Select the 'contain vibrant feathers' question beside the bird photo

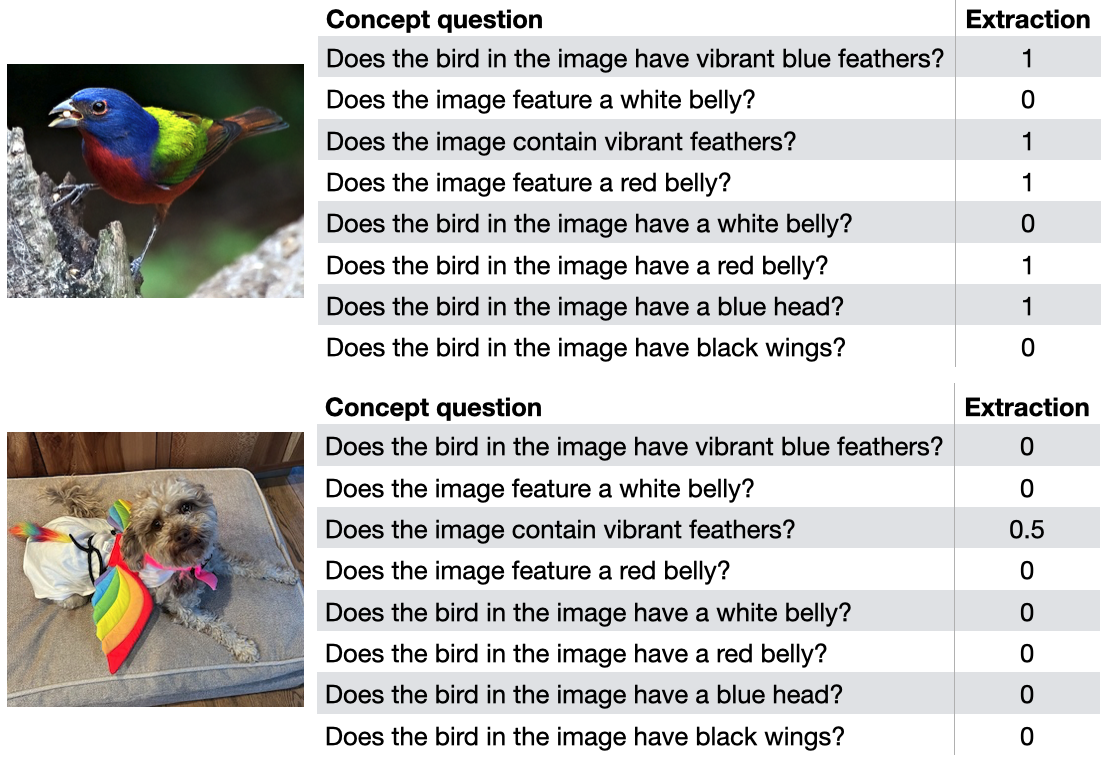click(561, 142)
